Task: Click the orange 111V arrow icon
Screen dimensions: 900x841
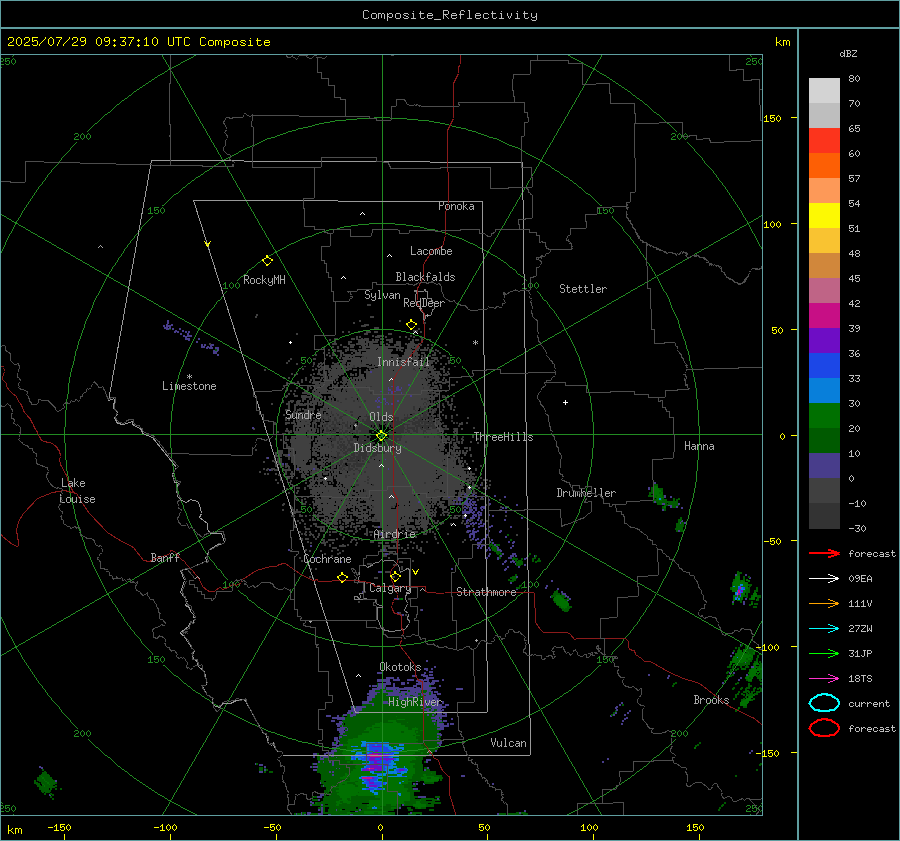Action: click(824, 603)
